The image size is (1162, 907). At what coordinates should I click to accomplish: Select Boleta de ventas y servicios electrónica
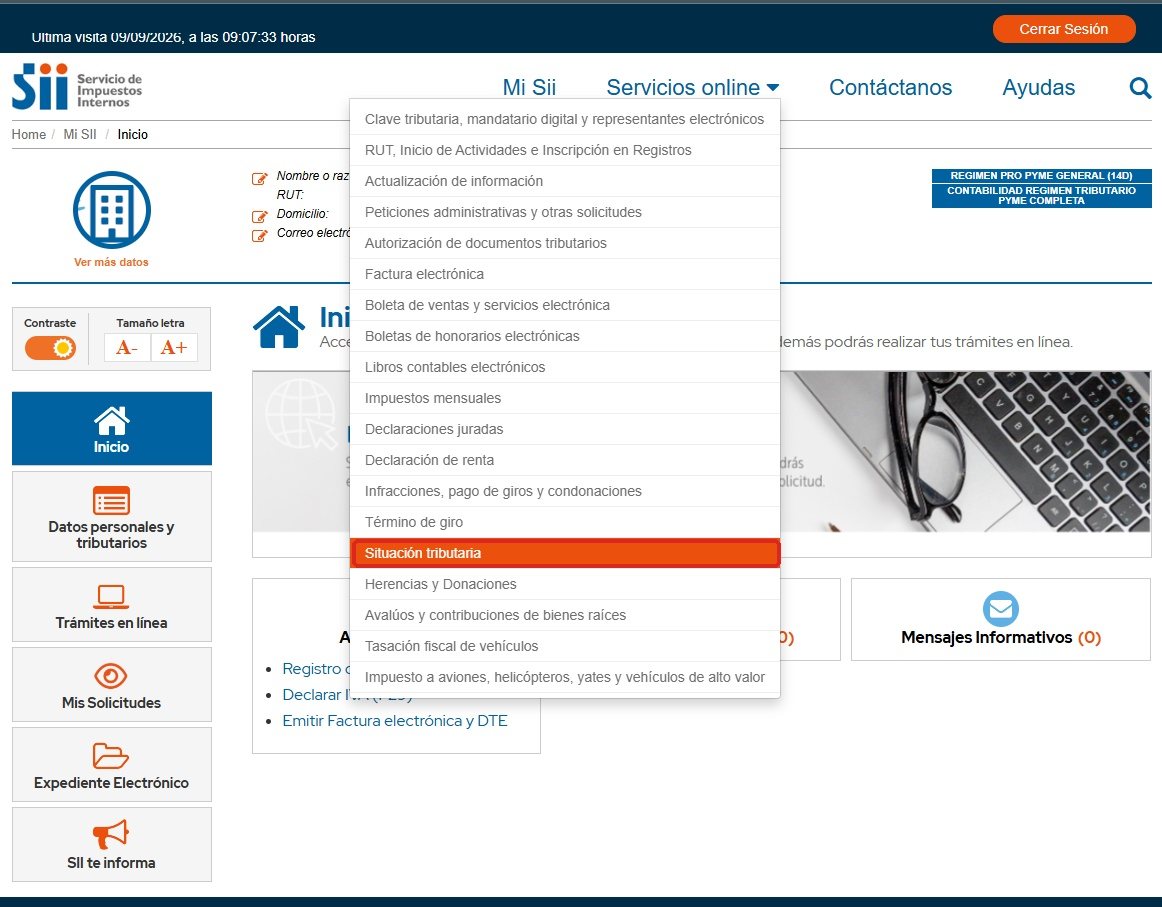click(565, 306)
